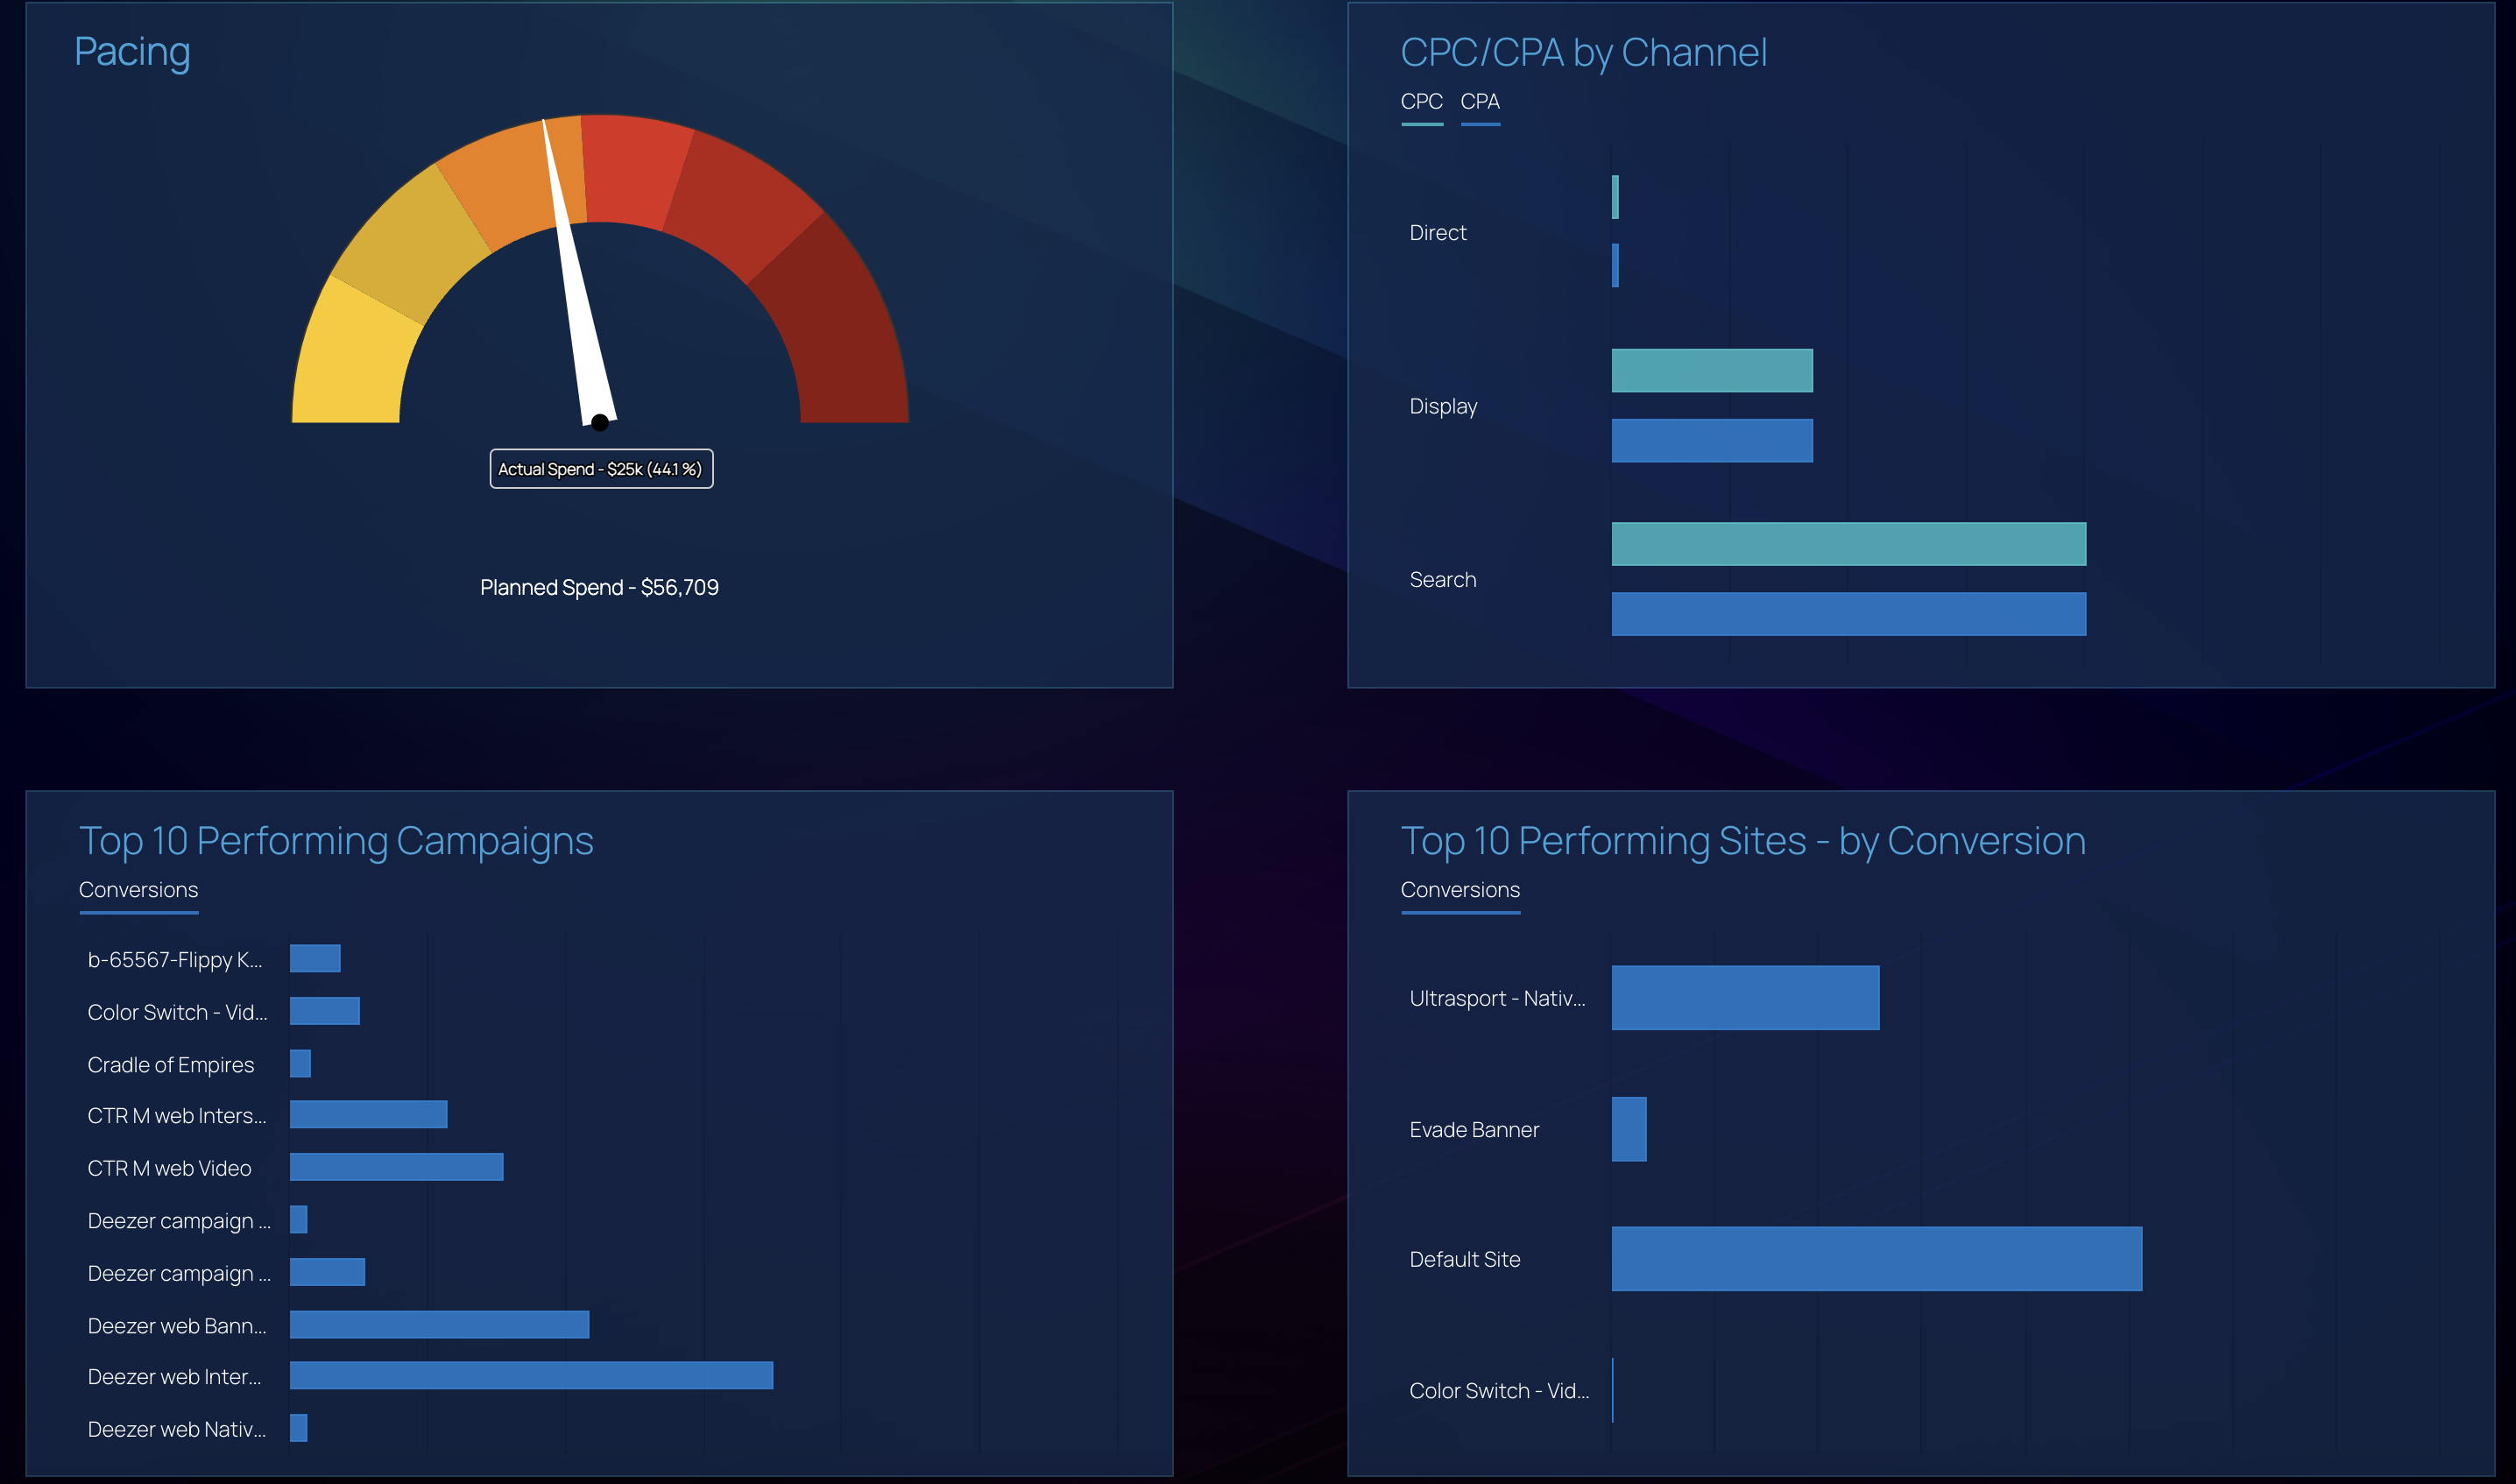The width and height of the screenshot is (2516, 1484).
Task: Click the CPC/CPA by Channel title
Action: pos(1584,53)
